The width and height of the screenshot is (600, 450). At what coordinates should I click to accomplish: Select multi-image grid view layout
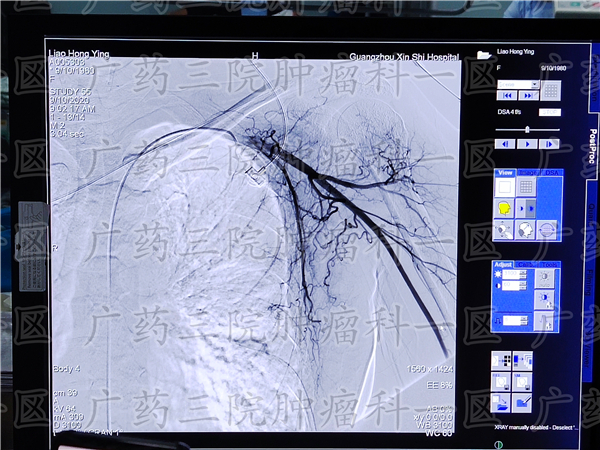525,187
